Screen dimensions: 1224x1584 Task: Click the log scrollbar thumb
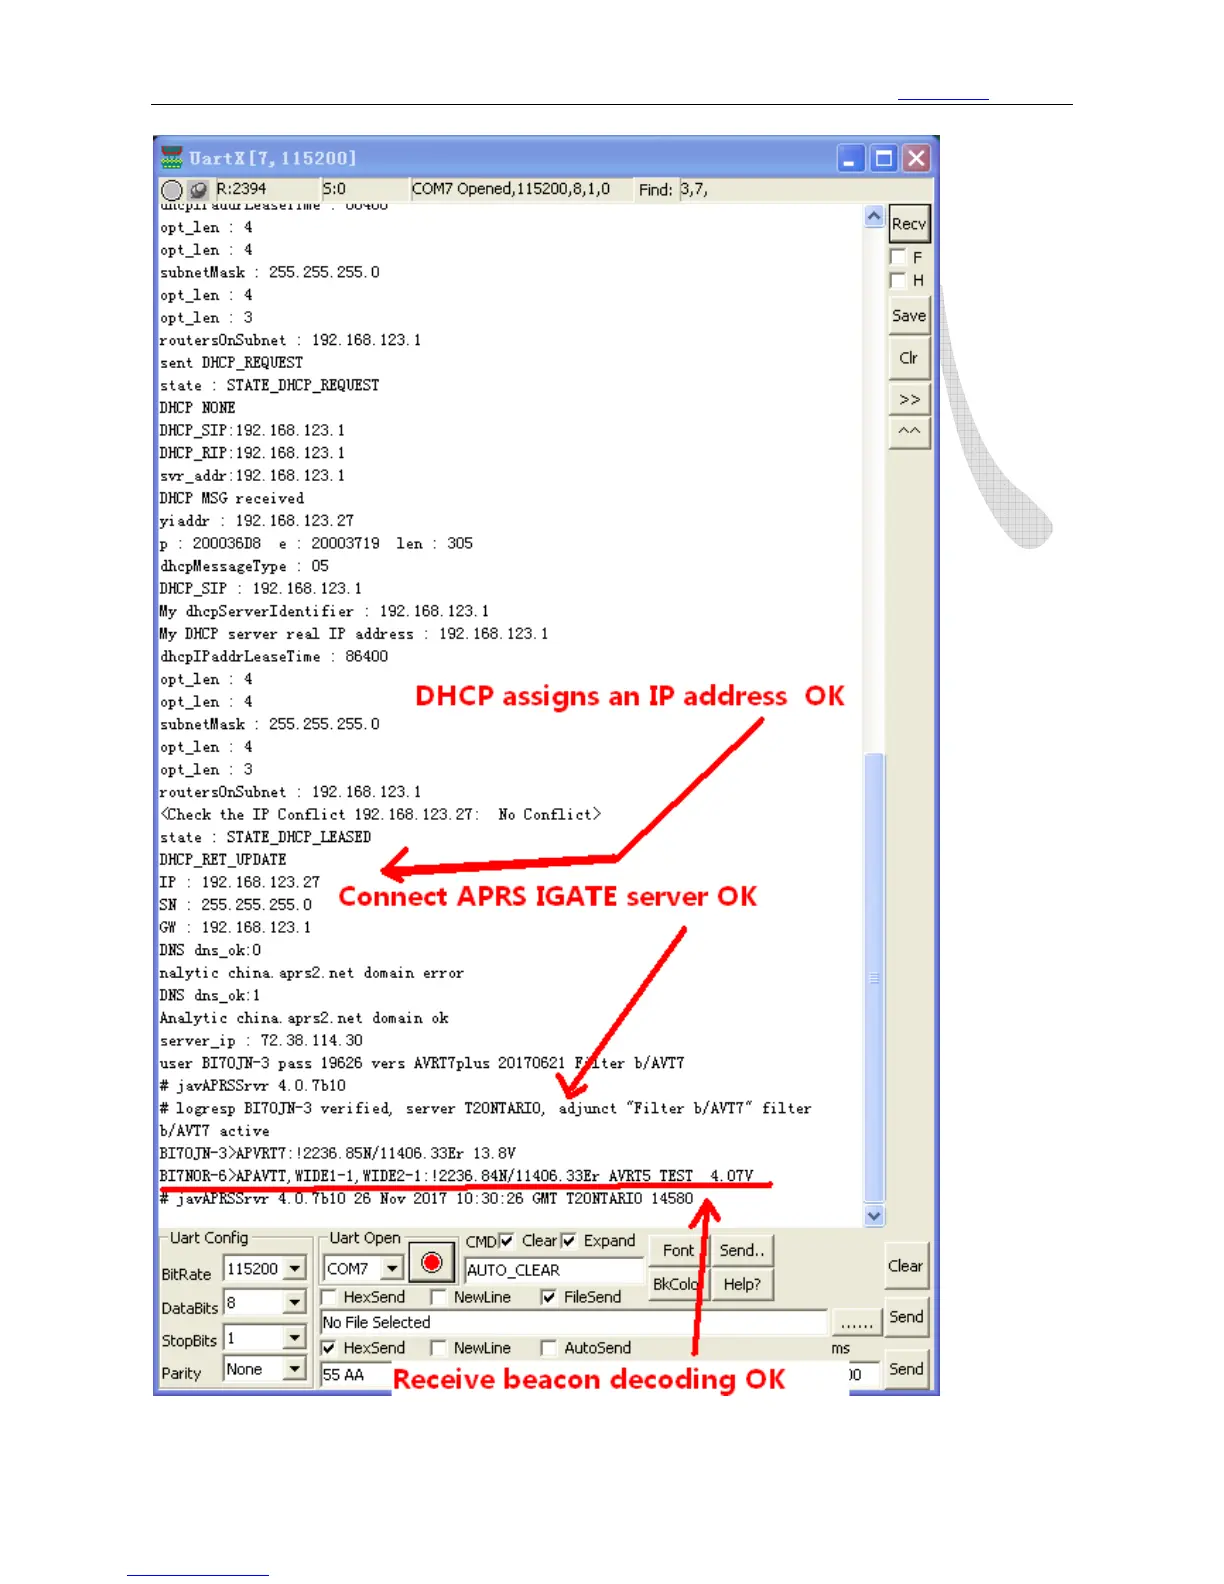click(x=874, y=977)
